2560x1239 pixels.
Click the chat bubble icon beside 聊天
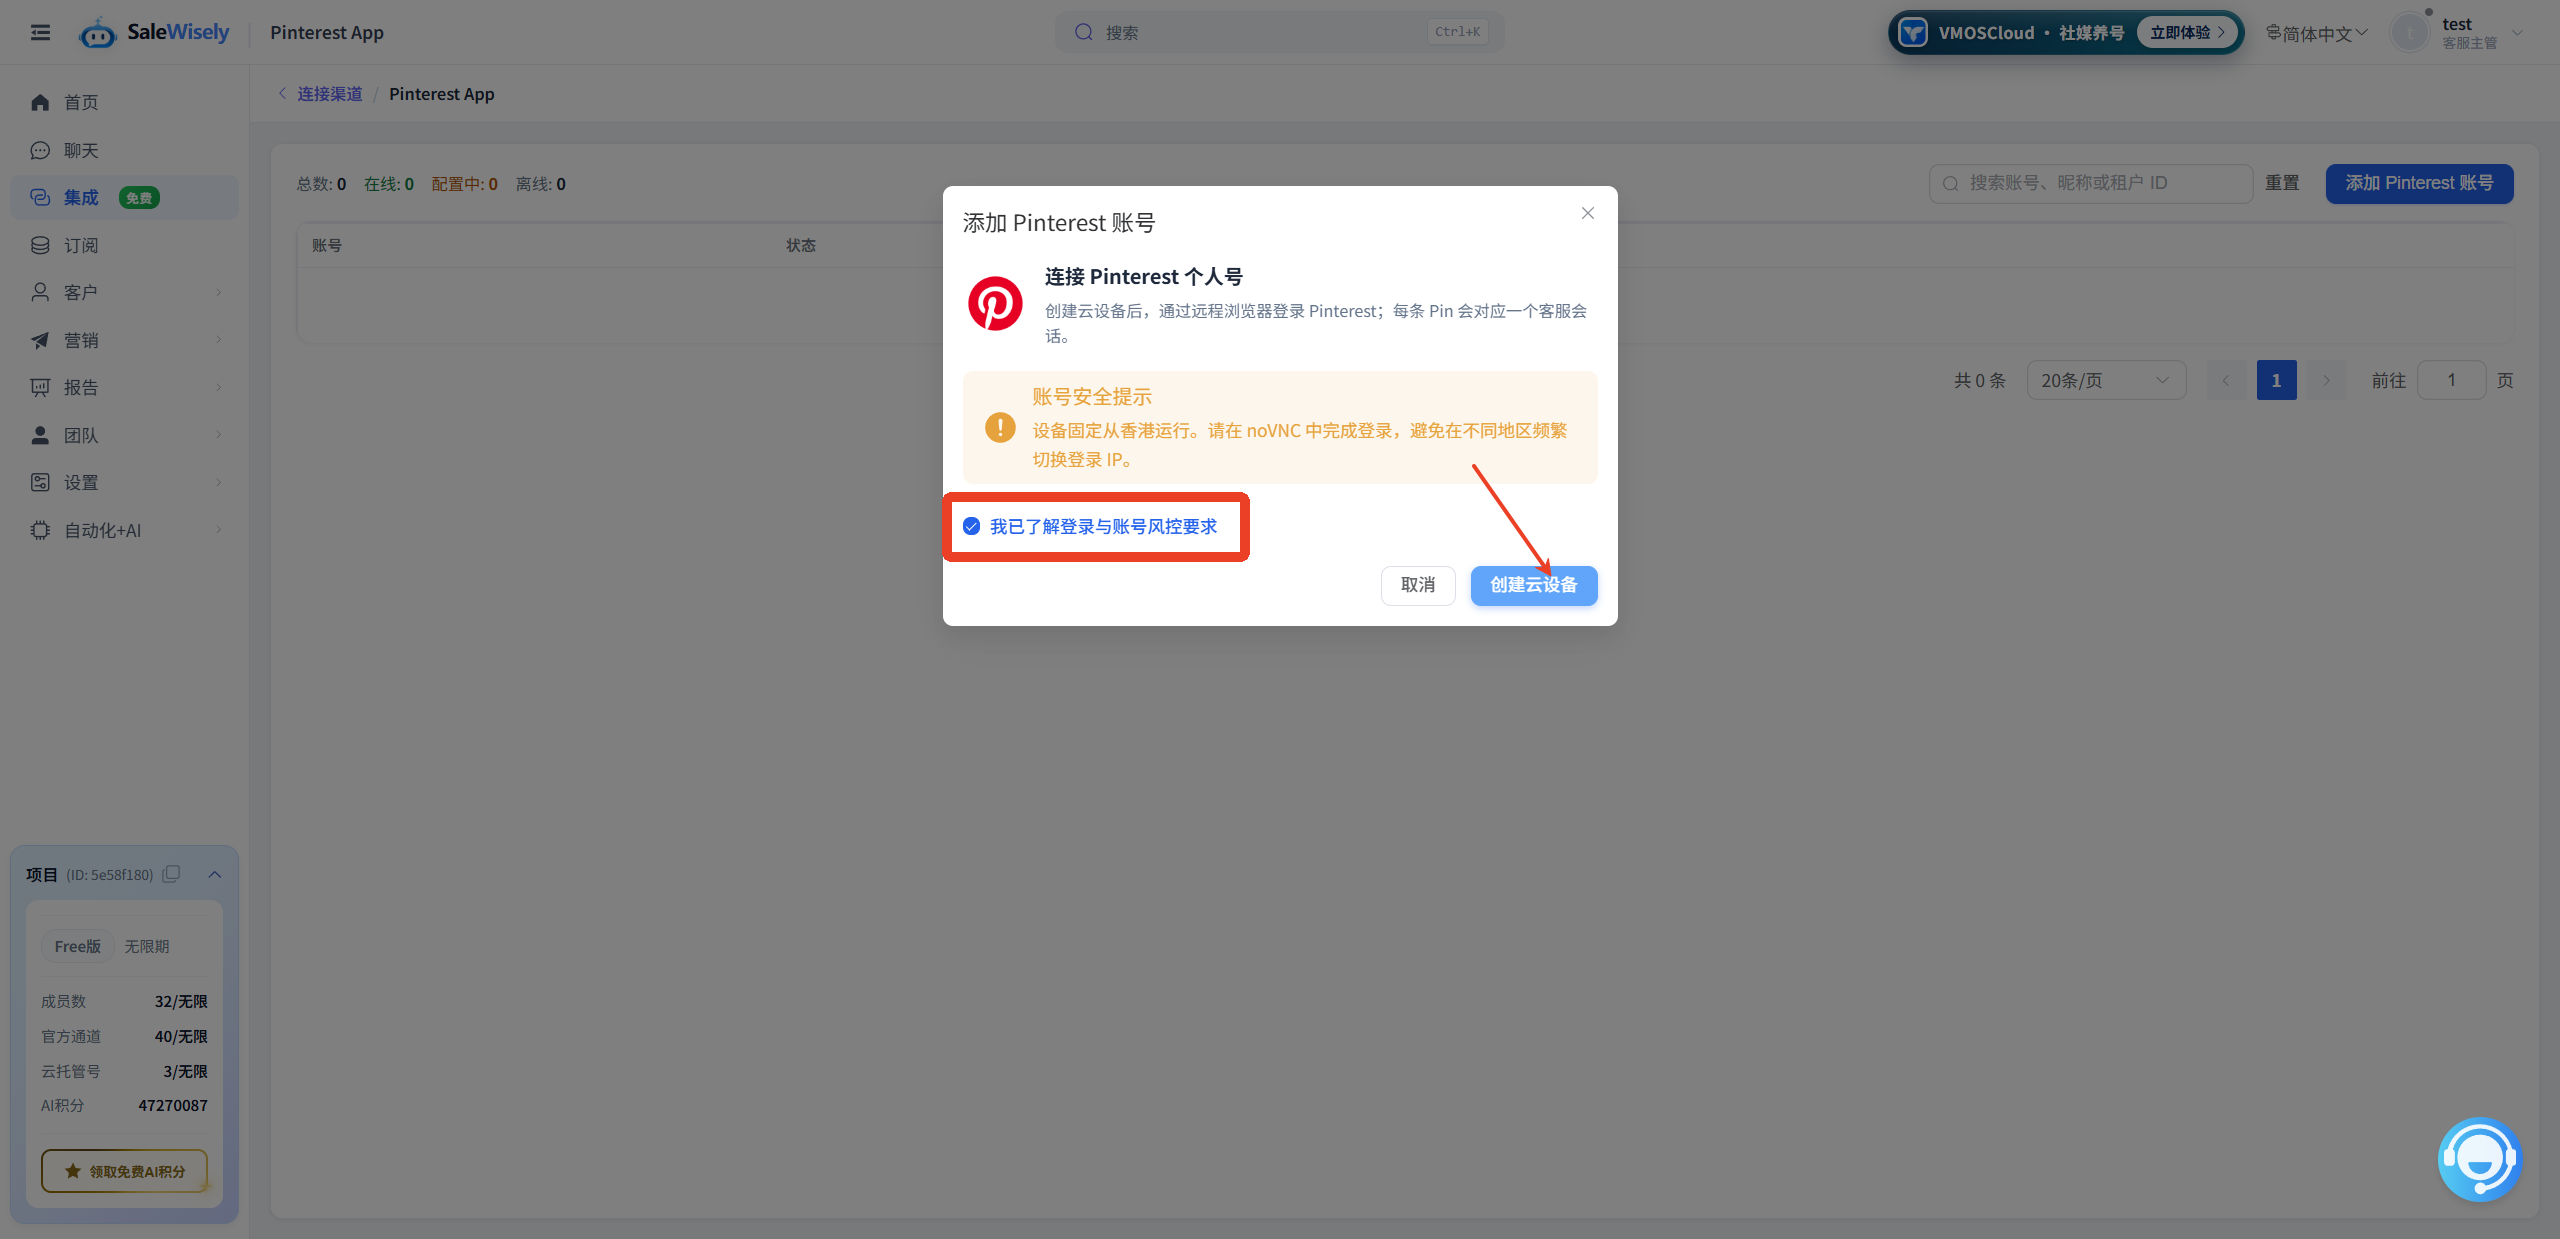[40, 151]
